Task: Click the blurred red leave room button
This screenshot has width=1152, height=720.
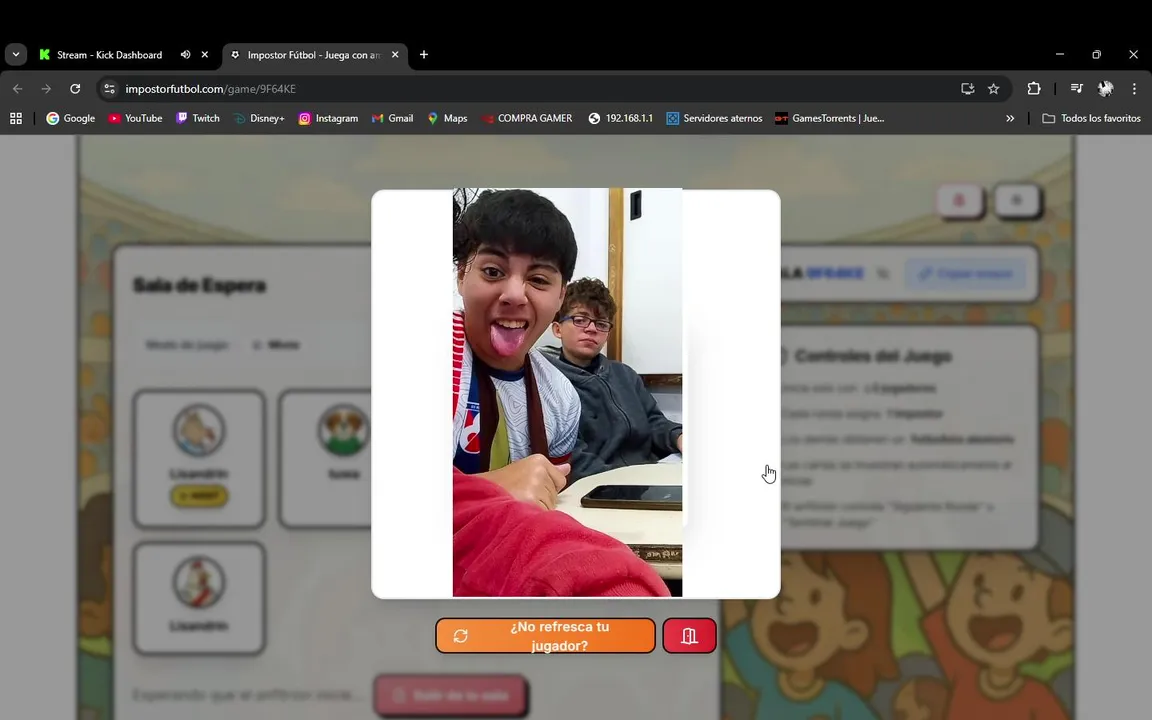Action: [450, 695]
